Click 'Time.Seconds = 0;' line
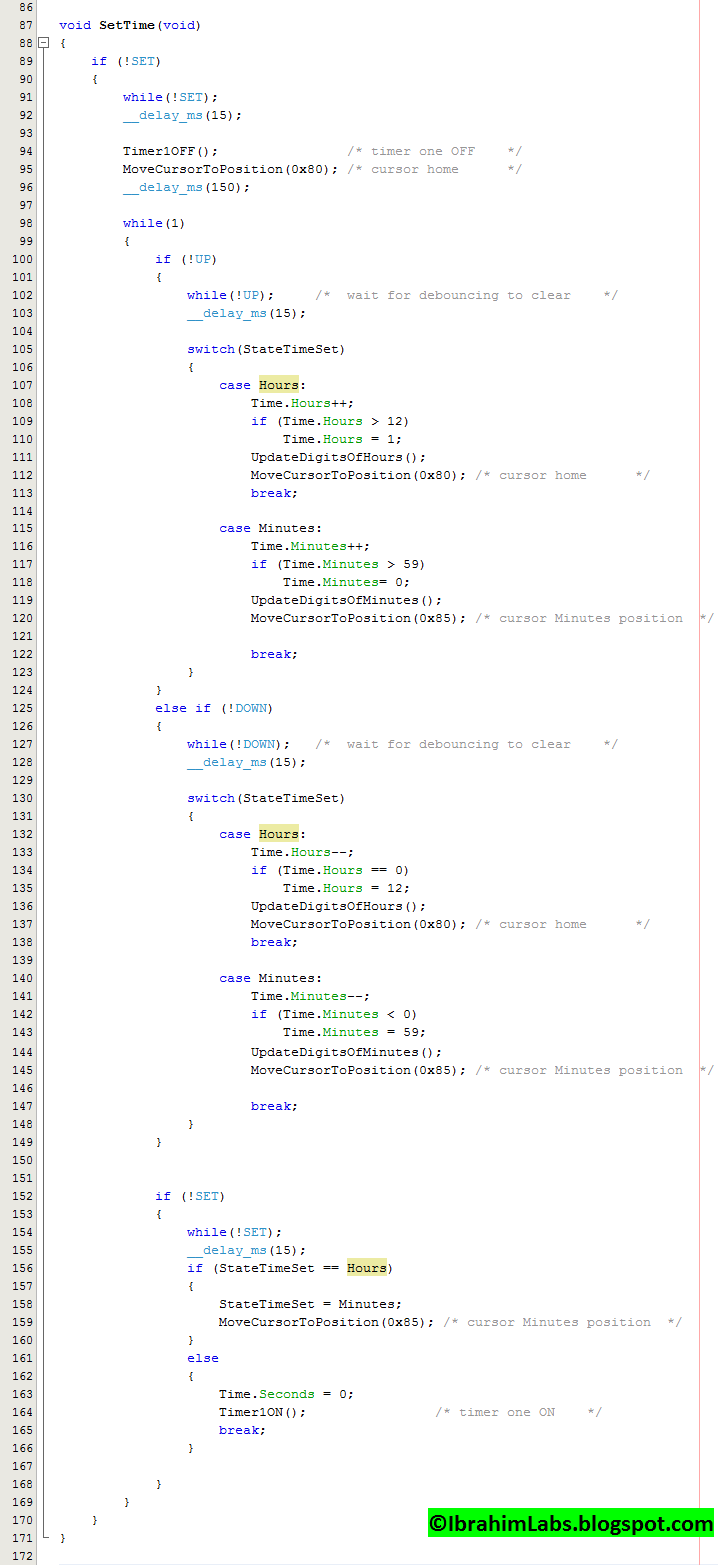This screenshot has height=1565, width=720. [x=286, y=1394]
